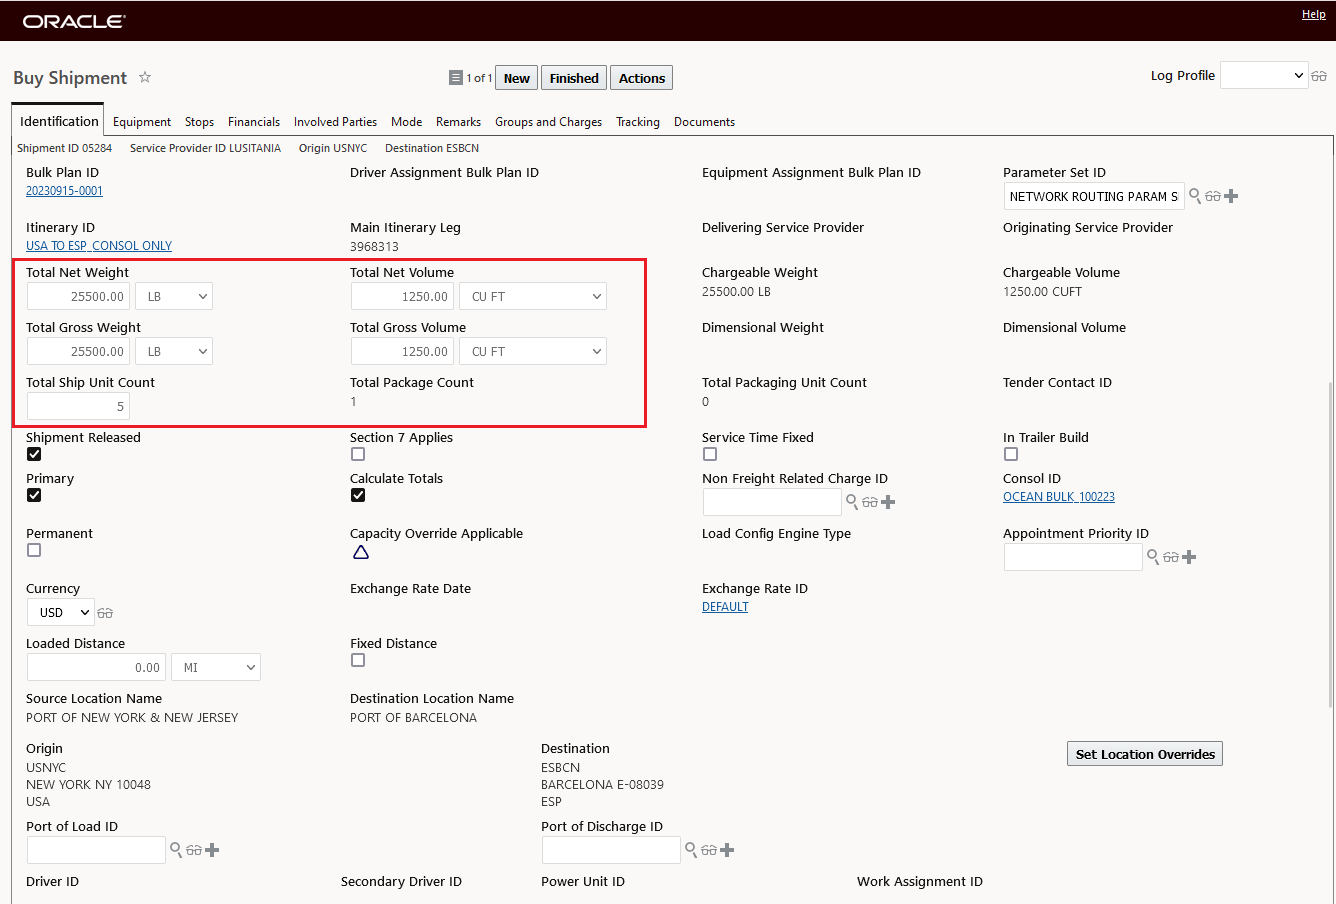Switch to the Equipment tab
Viewport: 1336px width, 904px height.
tap(142, 122)
